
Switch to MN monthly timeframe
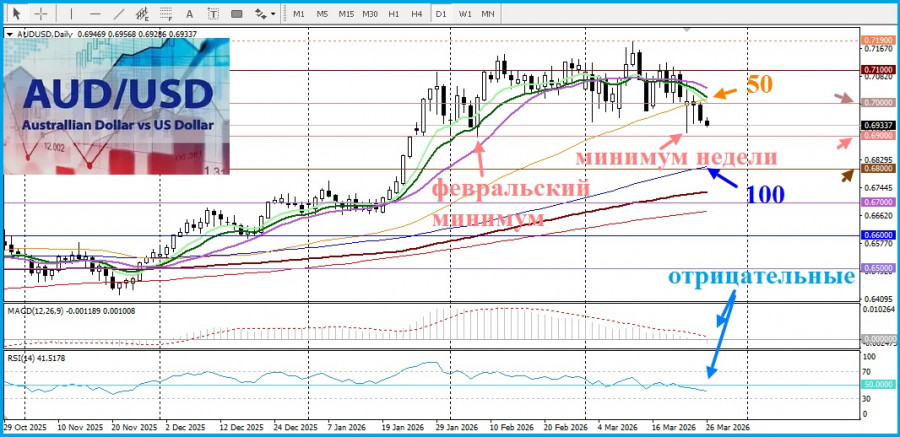(x=488, y=13)
